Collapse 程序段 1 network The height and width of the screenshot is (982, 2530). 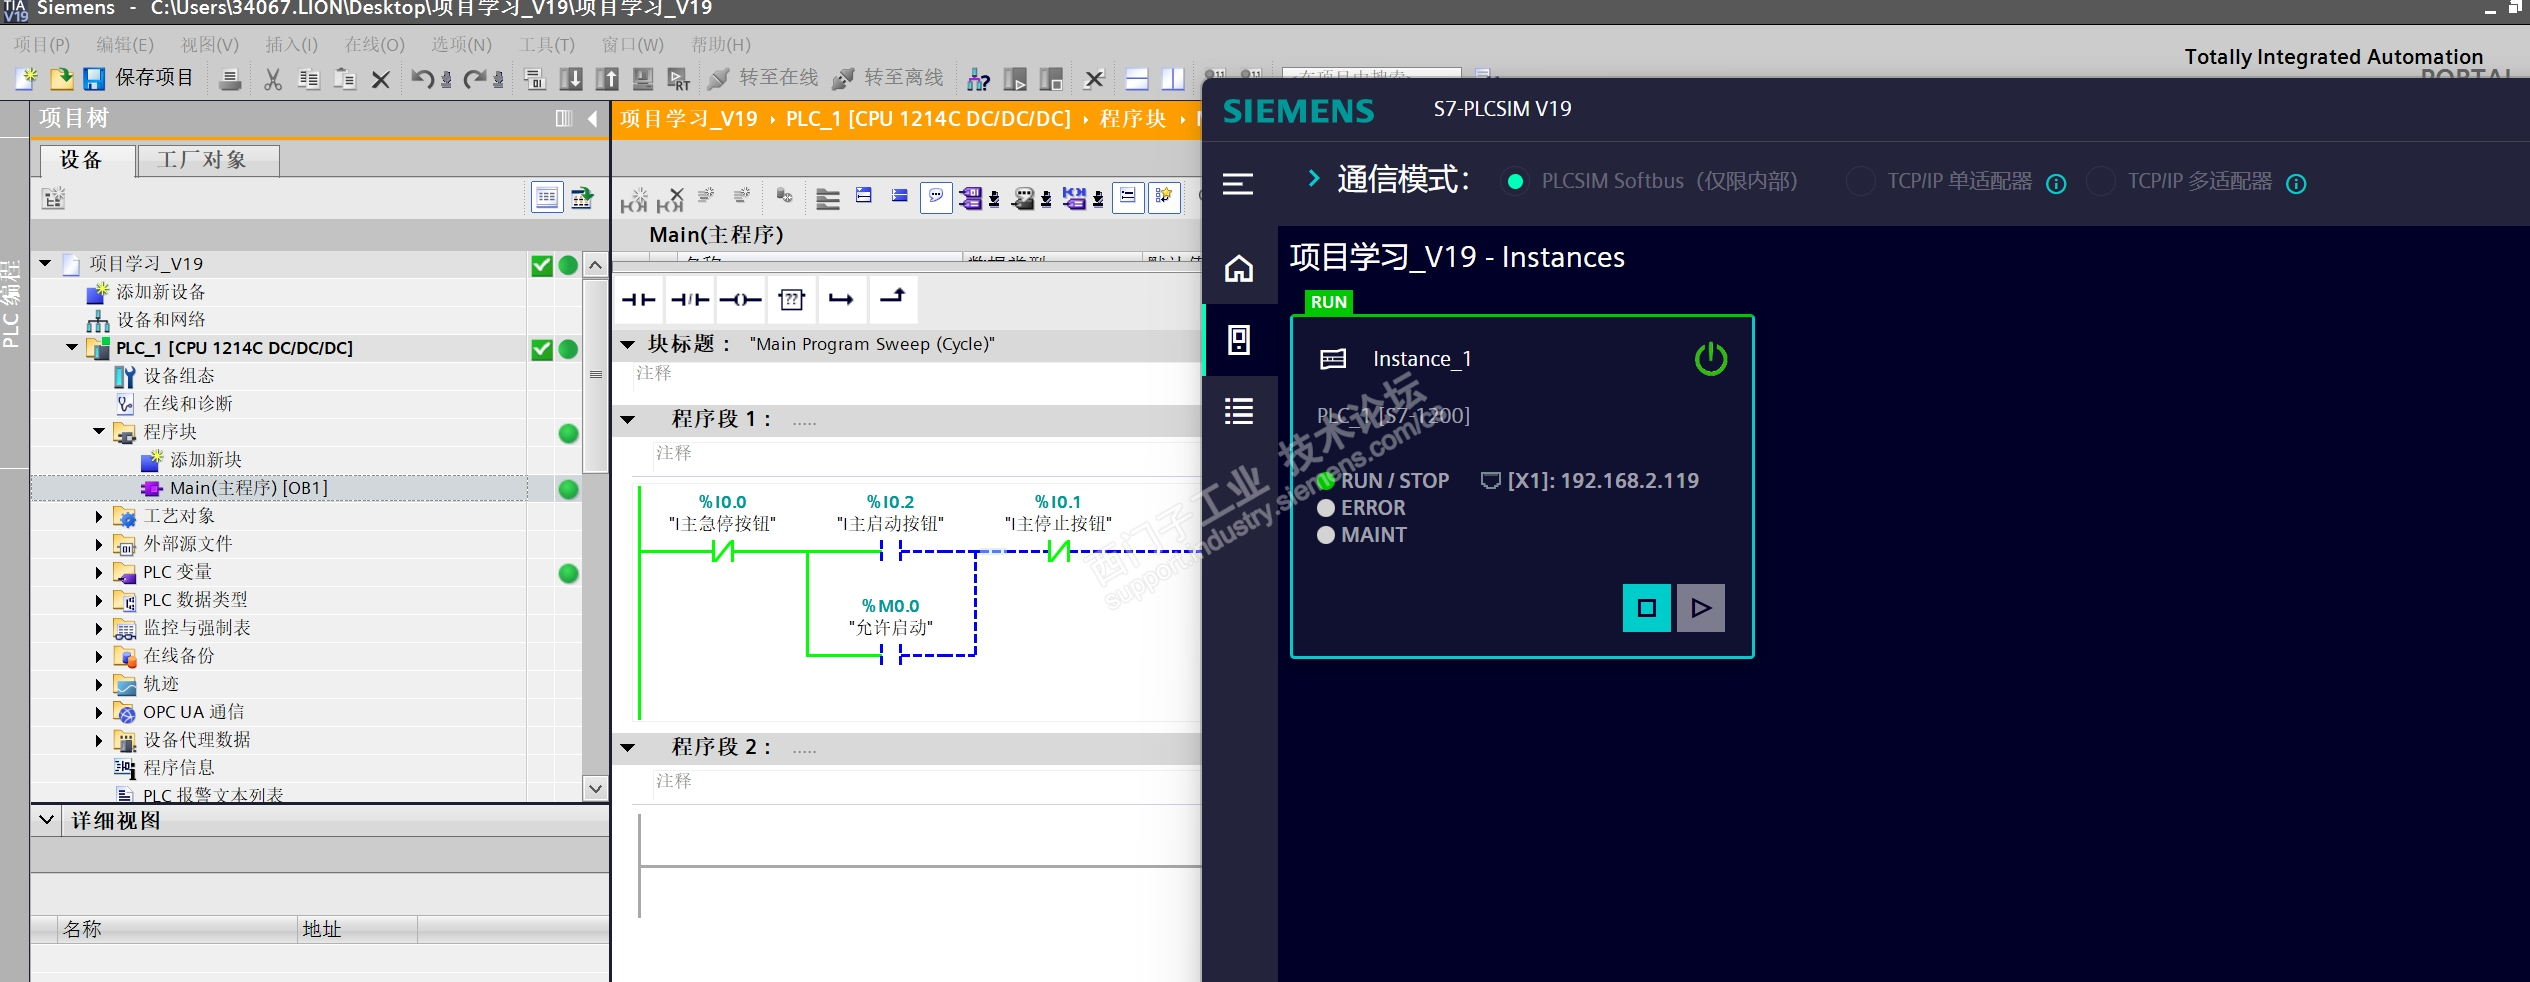(628, 419)
